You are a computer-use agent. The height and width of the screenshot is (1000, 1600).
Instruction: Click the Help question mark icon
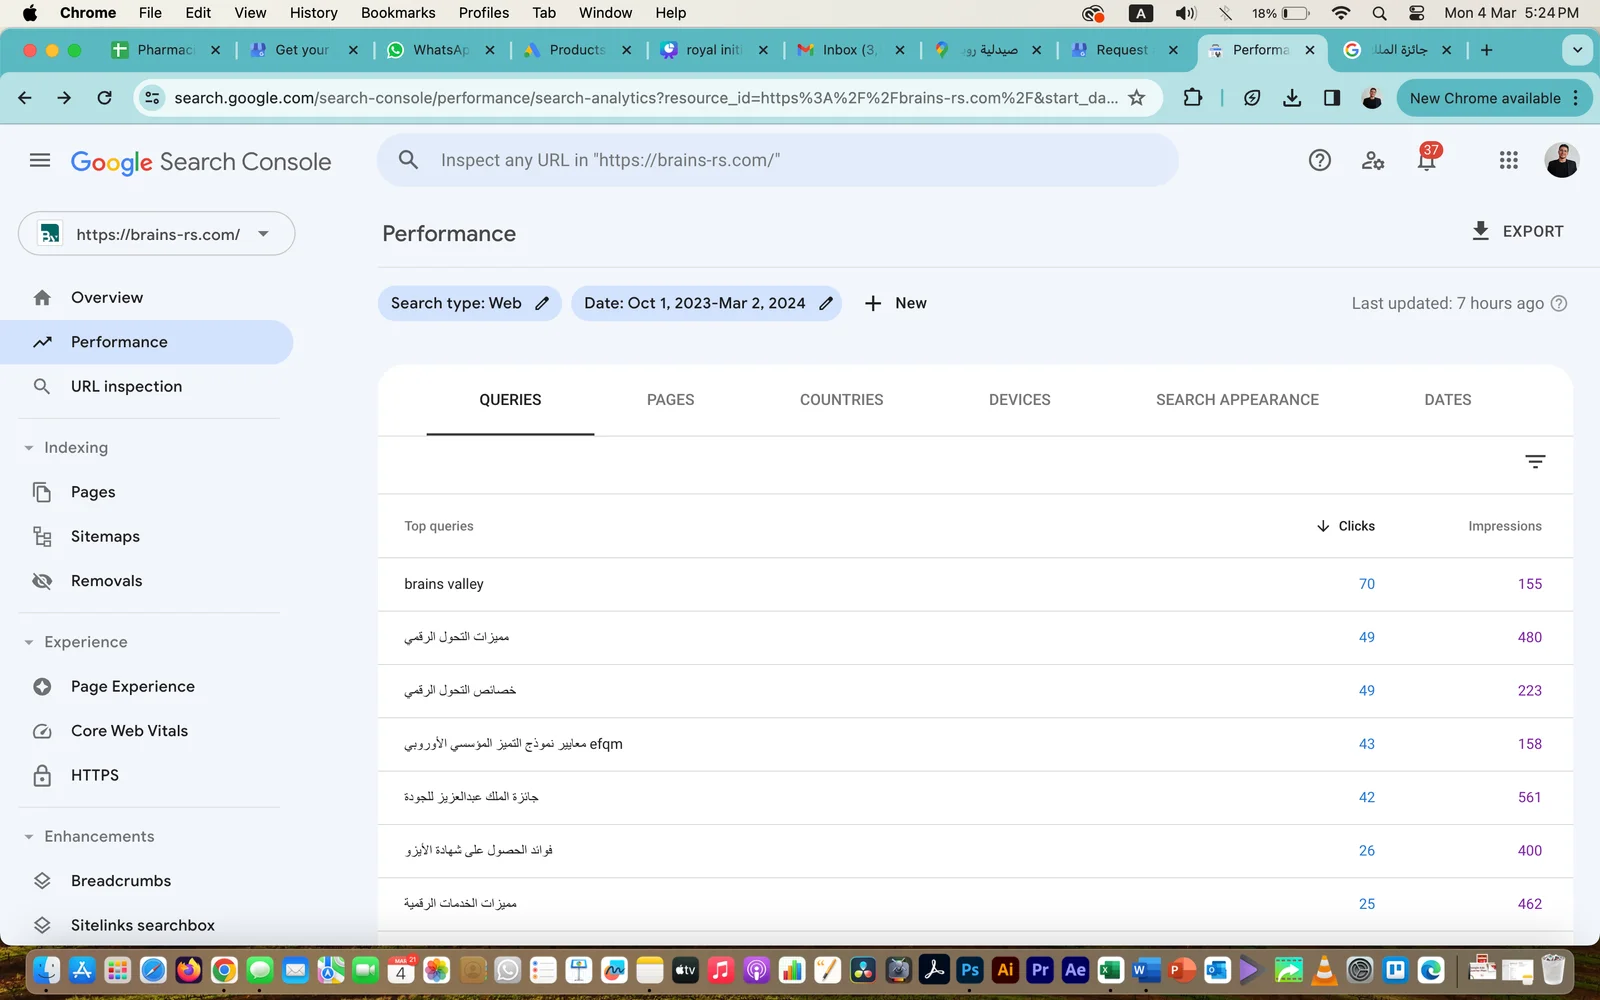point(1319,160)
